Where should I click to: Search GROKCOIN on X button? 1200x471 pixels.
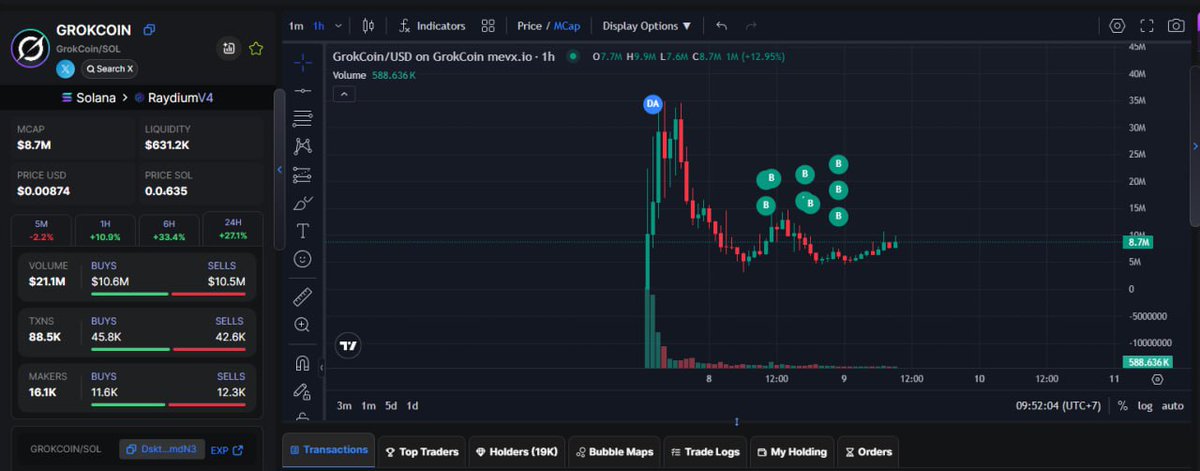pos(110,69)
